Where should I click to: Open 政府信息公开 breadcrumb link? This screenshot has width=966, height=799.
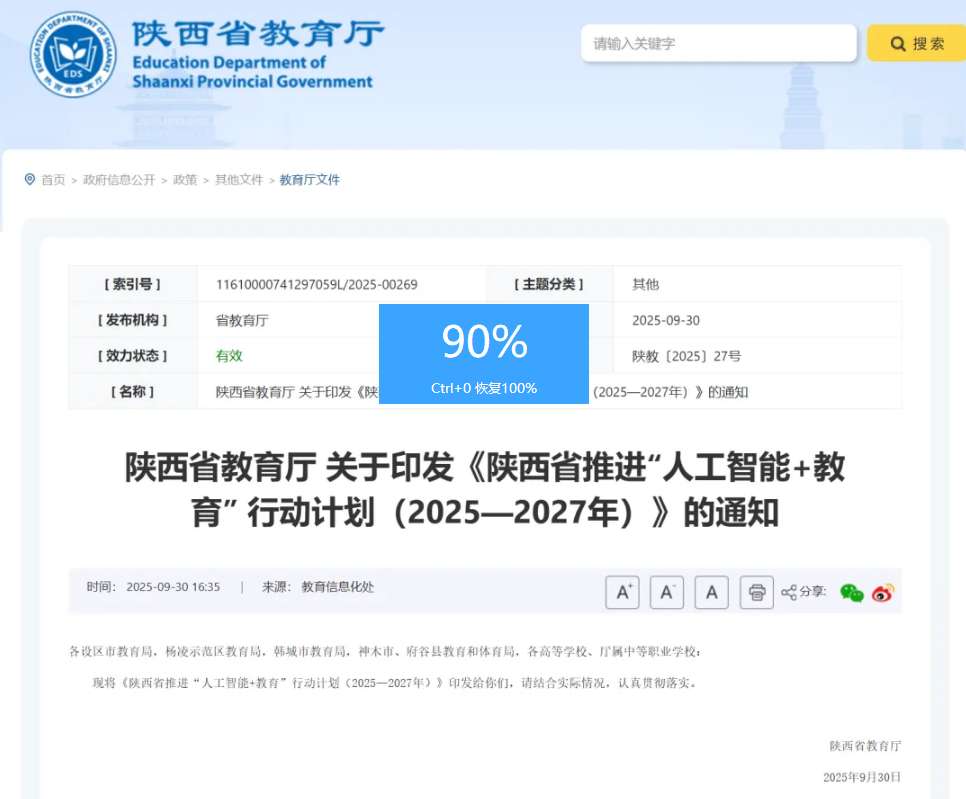pos(119,180)
